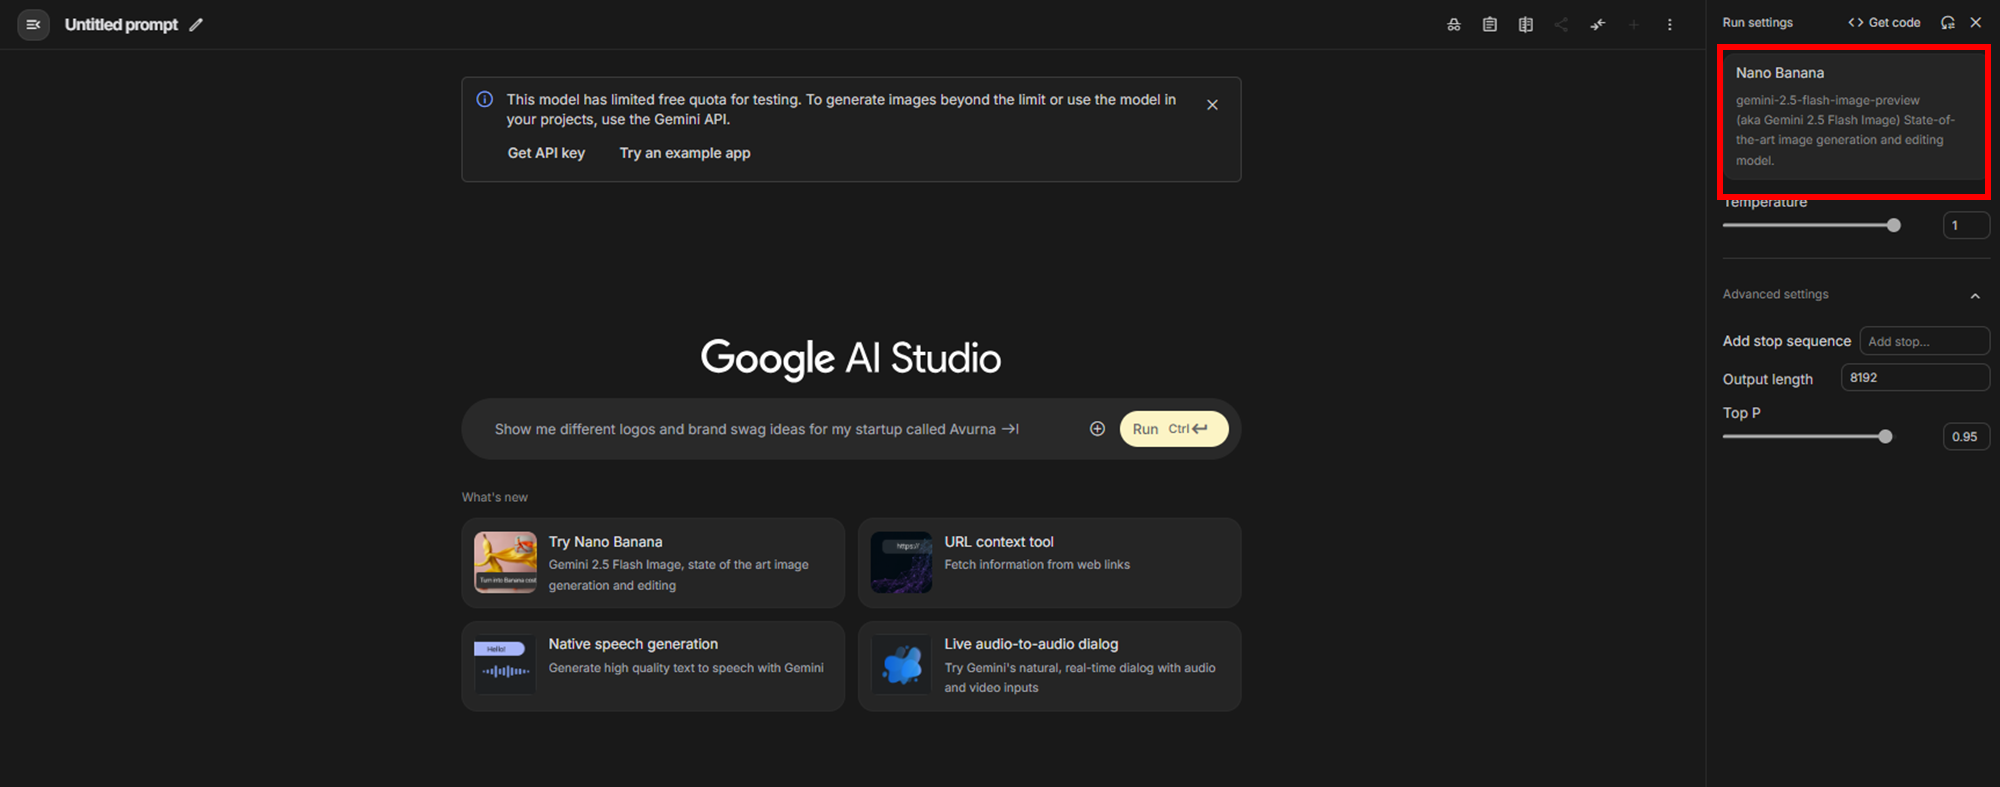Click the URL context tool thumbnail
The image size is (2000, 787).
(x=901, y=562)
